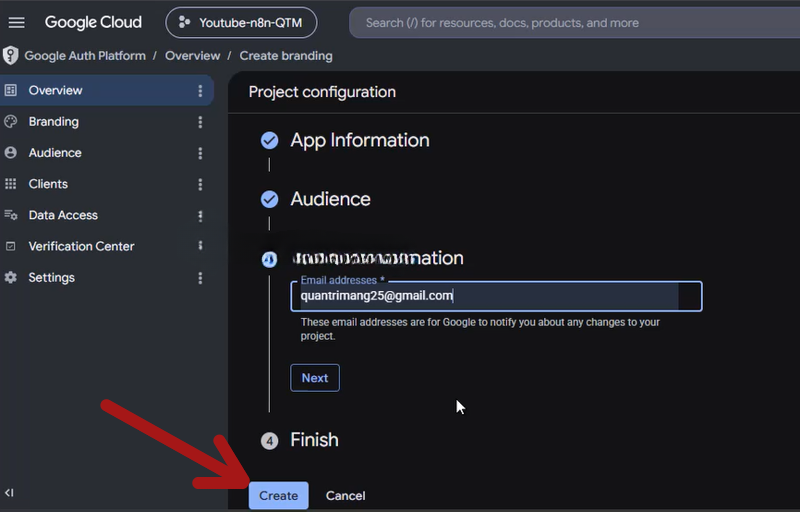This screenshot has width=800, height=512.
Task: Open more options for Overview
Action: (x=200, y=91)
